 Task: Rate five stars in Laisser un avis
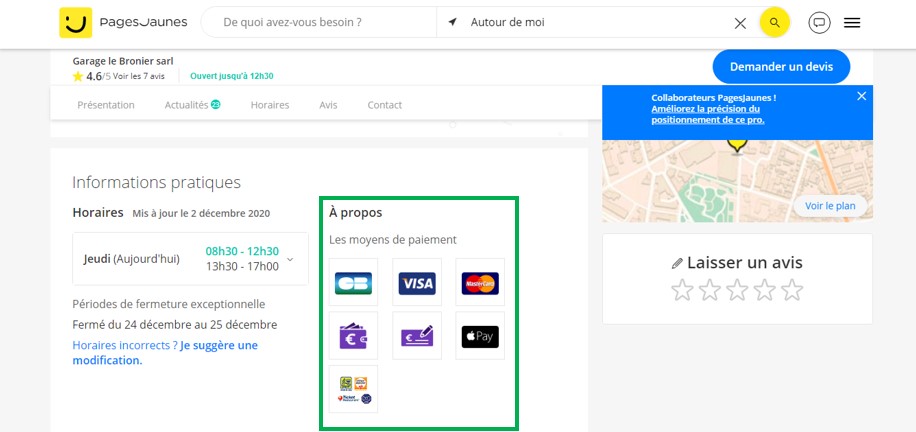792,289
